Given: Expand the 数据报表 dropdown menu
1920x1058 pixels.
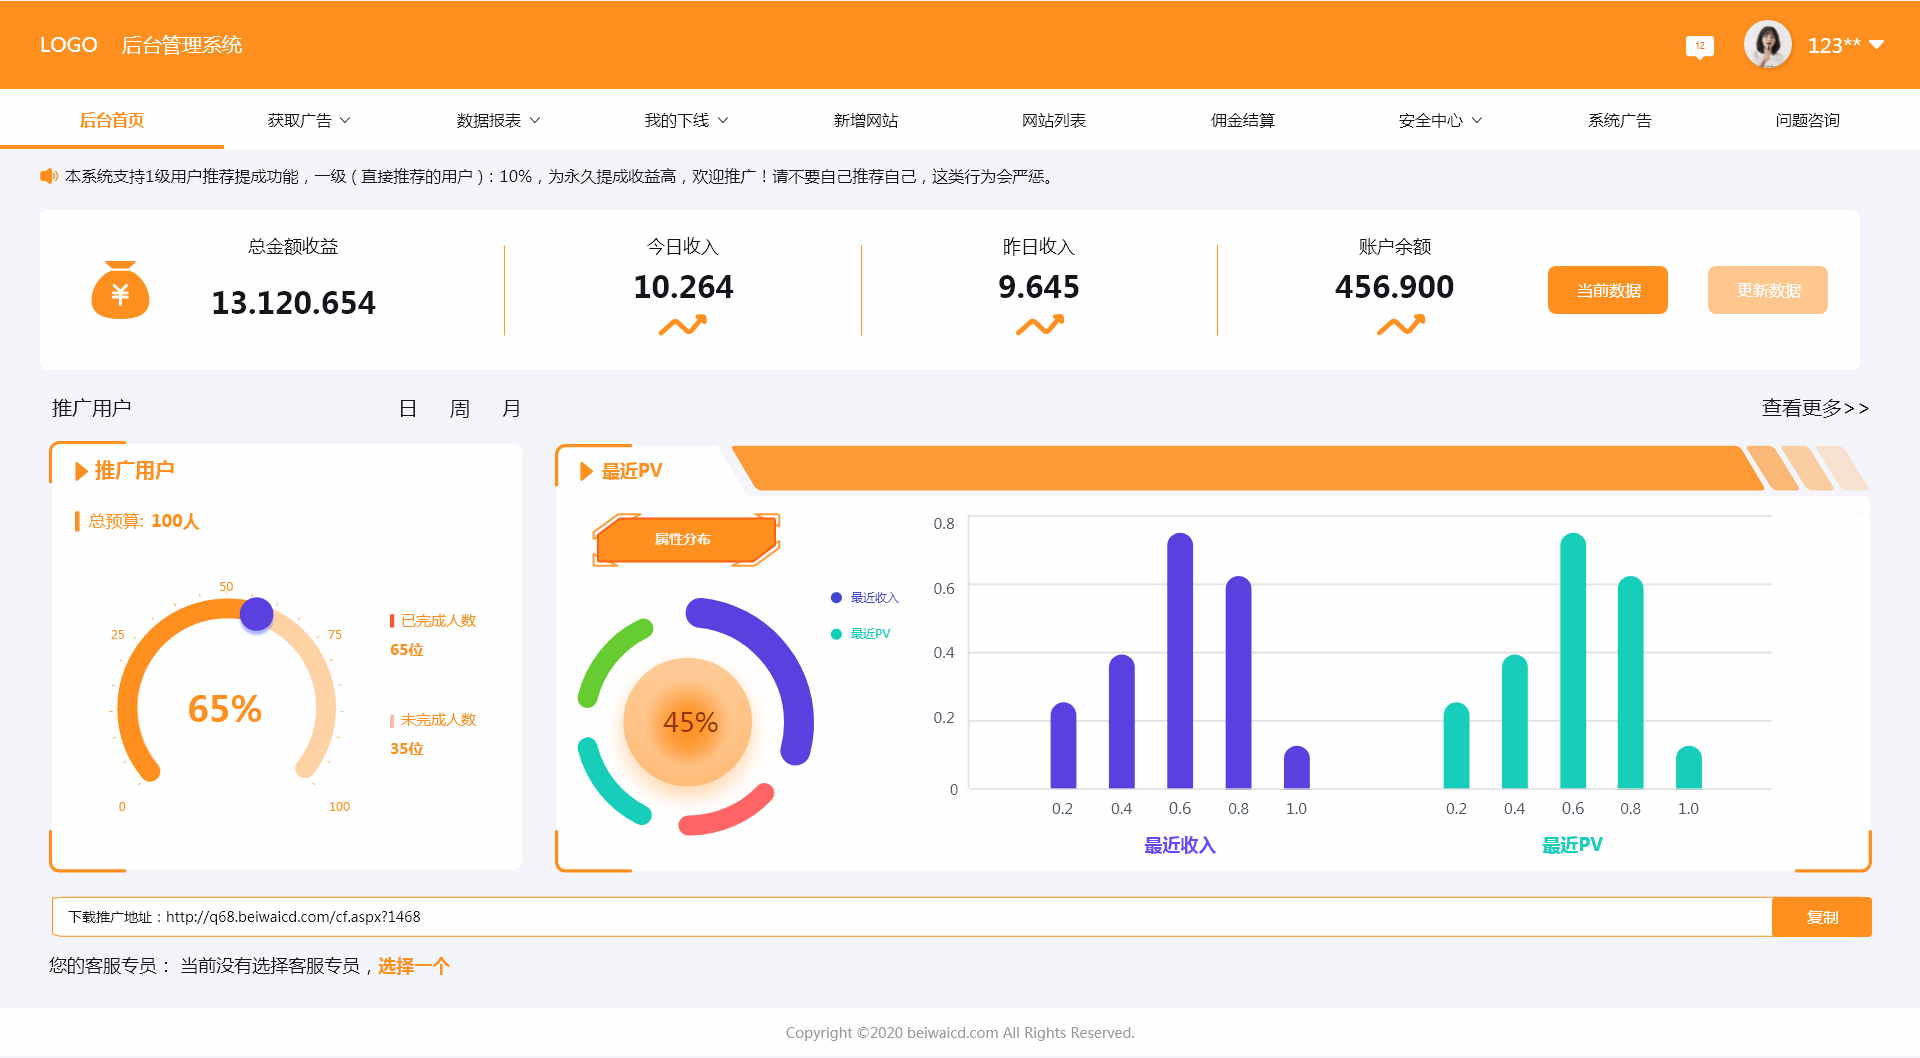Looking at the screenshot, I should pyautogui.click(x=497, y=120).
